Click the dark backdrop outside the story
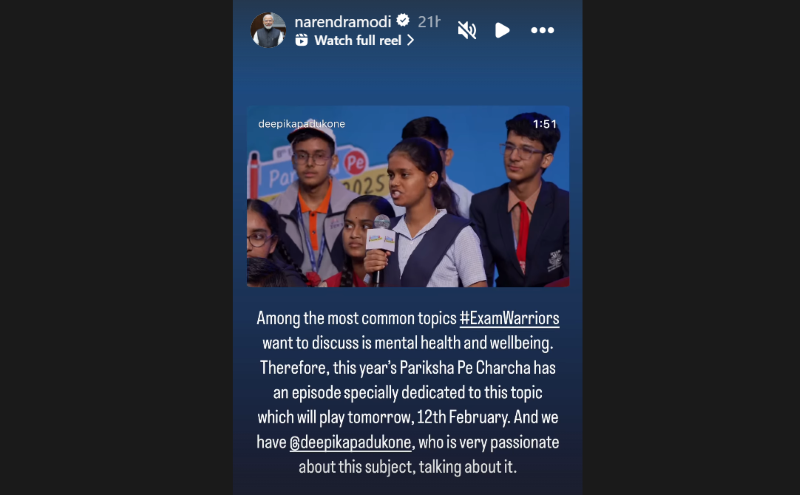The image size is (800, 495). pyautogui.click(x=116, y=248)
